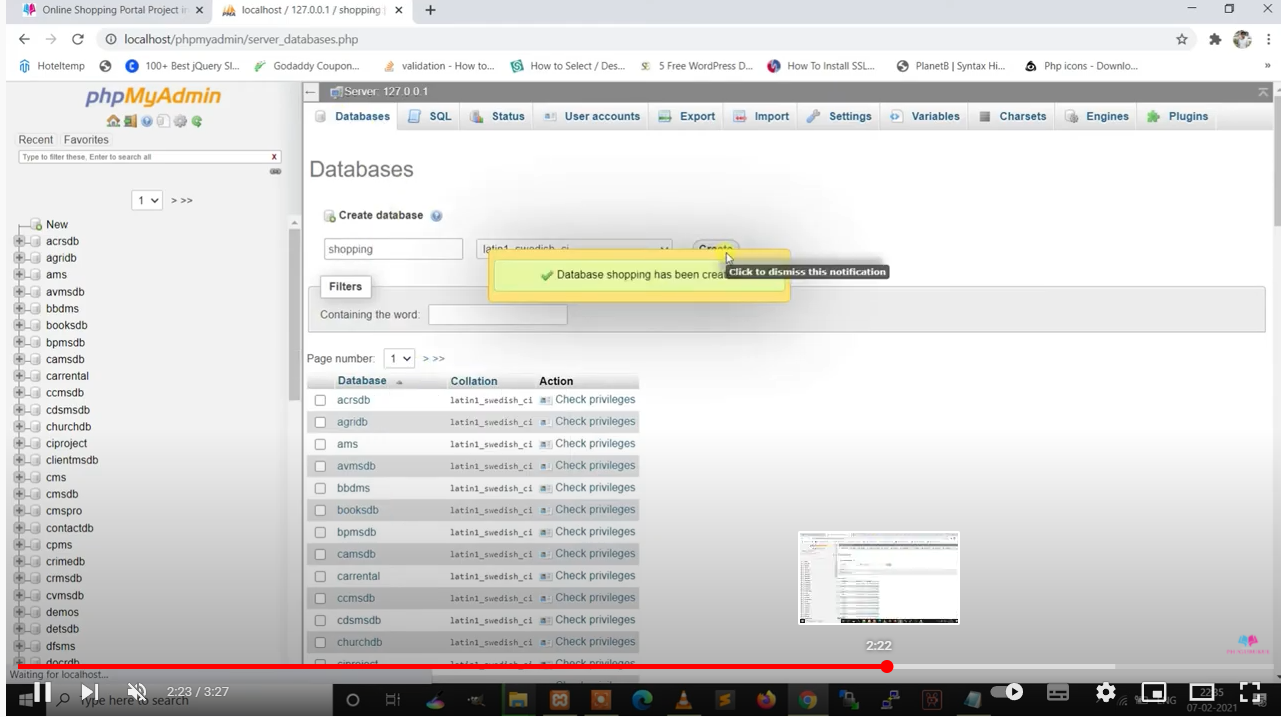Tick the avmsdb database checkbox
The height and width of the screenshot is (717, 1281).
tap(320, 466)
